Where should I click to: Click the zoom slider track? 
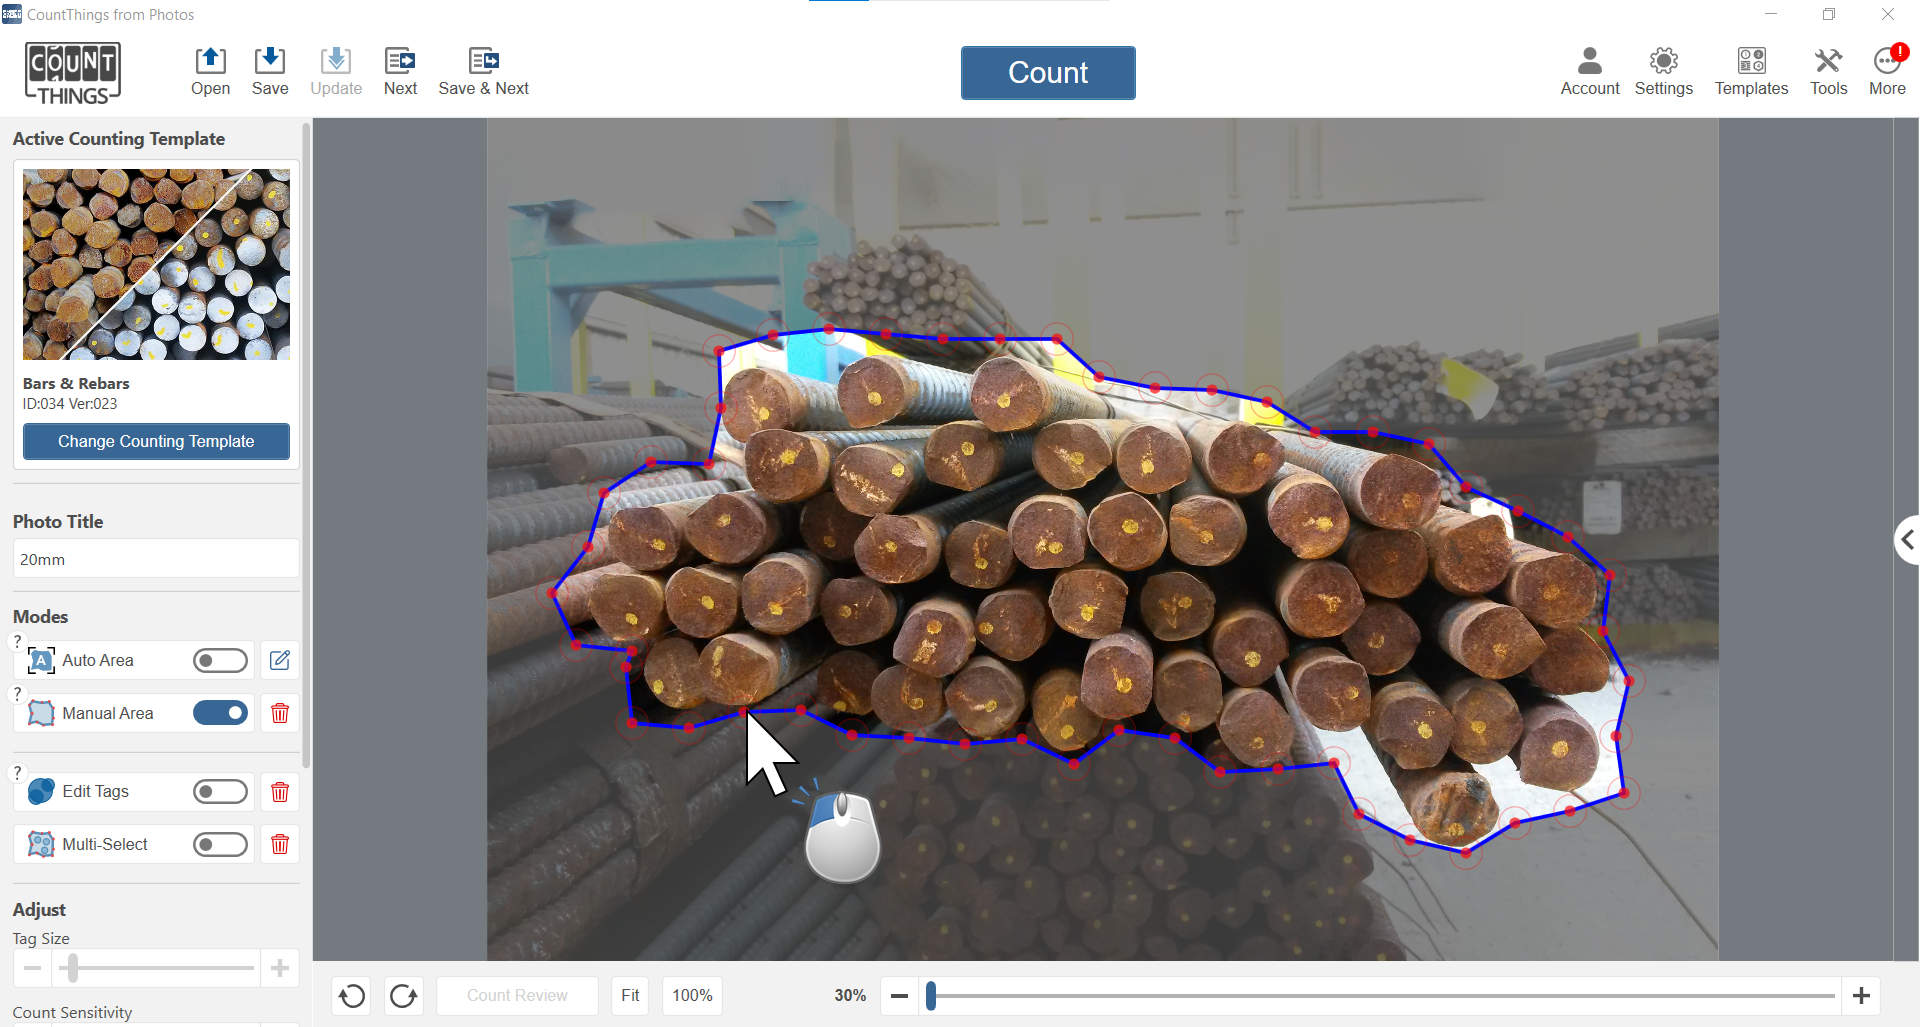coord(1380,995)
